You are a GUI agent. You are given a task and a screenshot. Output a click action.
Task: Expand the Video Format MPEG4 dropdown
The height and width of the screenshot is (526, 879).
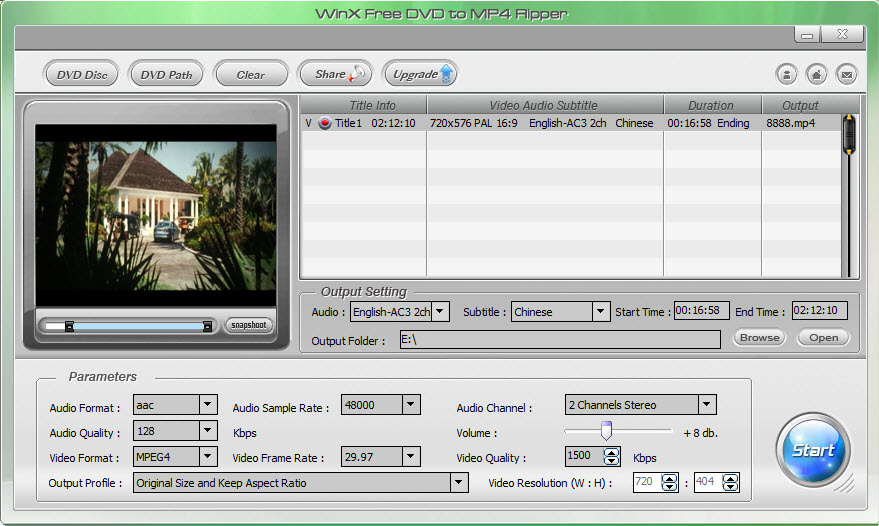(208, 456)
